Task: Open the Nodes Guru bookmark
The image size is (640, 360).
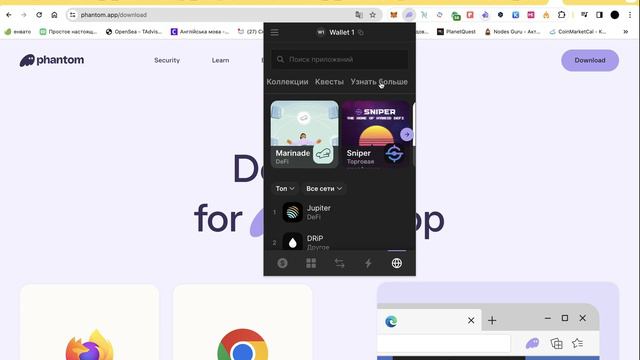Action: point(512,31)
